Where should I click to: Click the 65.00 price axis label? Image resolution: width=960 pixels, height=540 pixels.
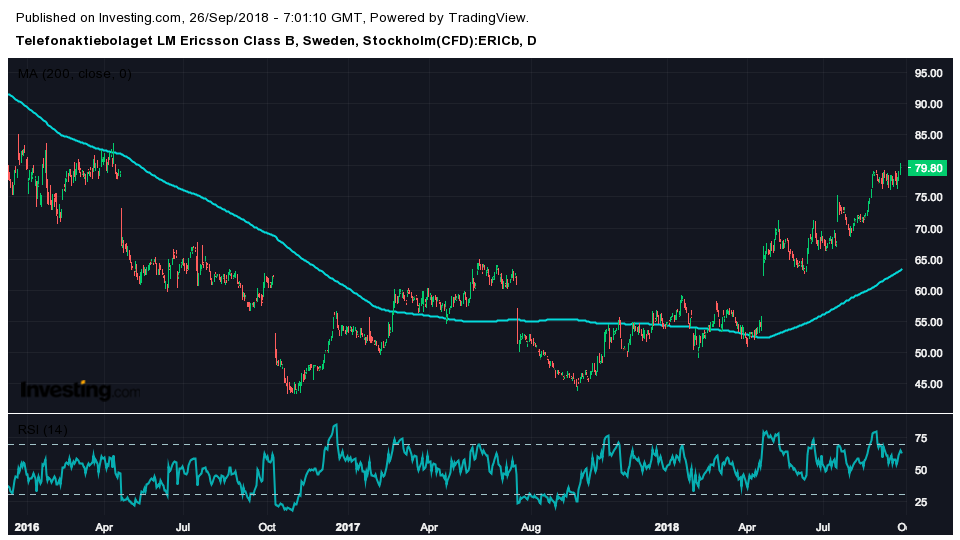928,260
